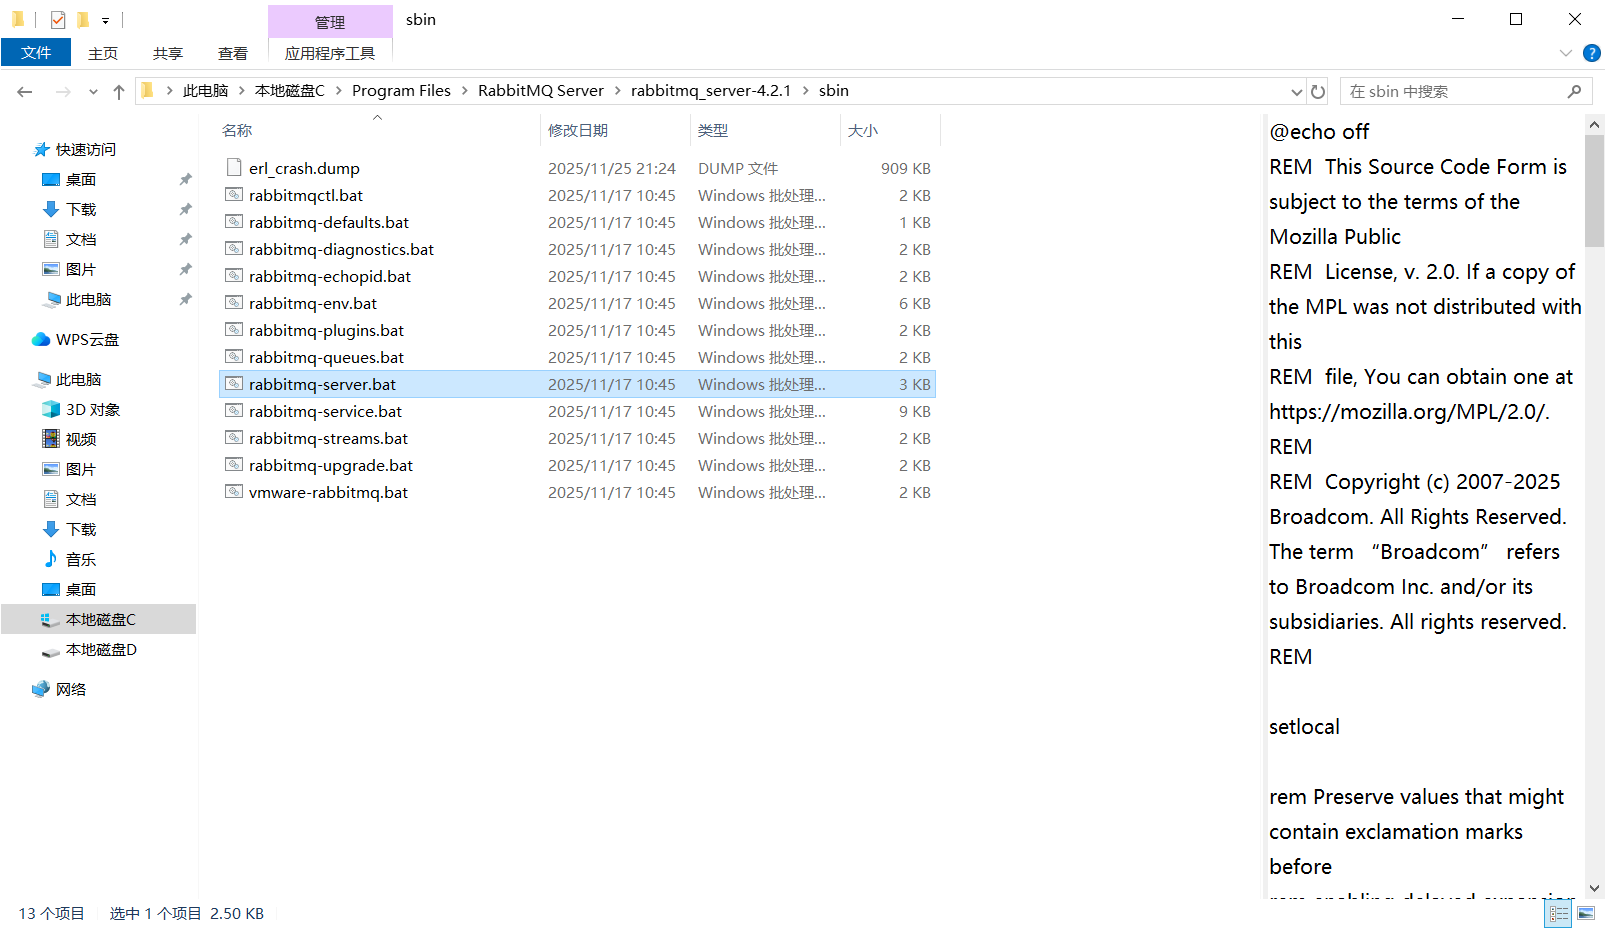Navigate to 此电脑 in breadcrumb

(205, 91)
